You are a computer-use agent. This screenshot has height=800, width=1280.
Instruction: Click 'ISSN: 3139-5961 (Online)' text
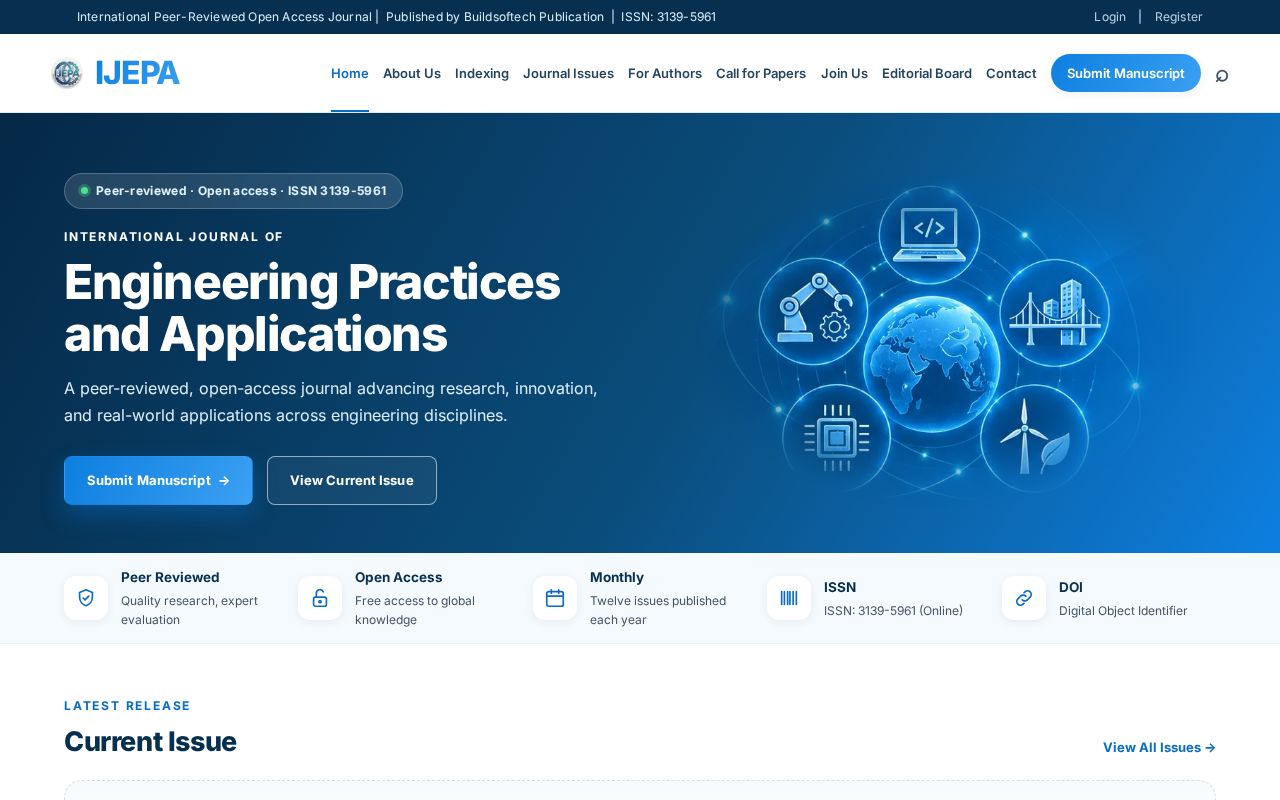pos(893,610)
